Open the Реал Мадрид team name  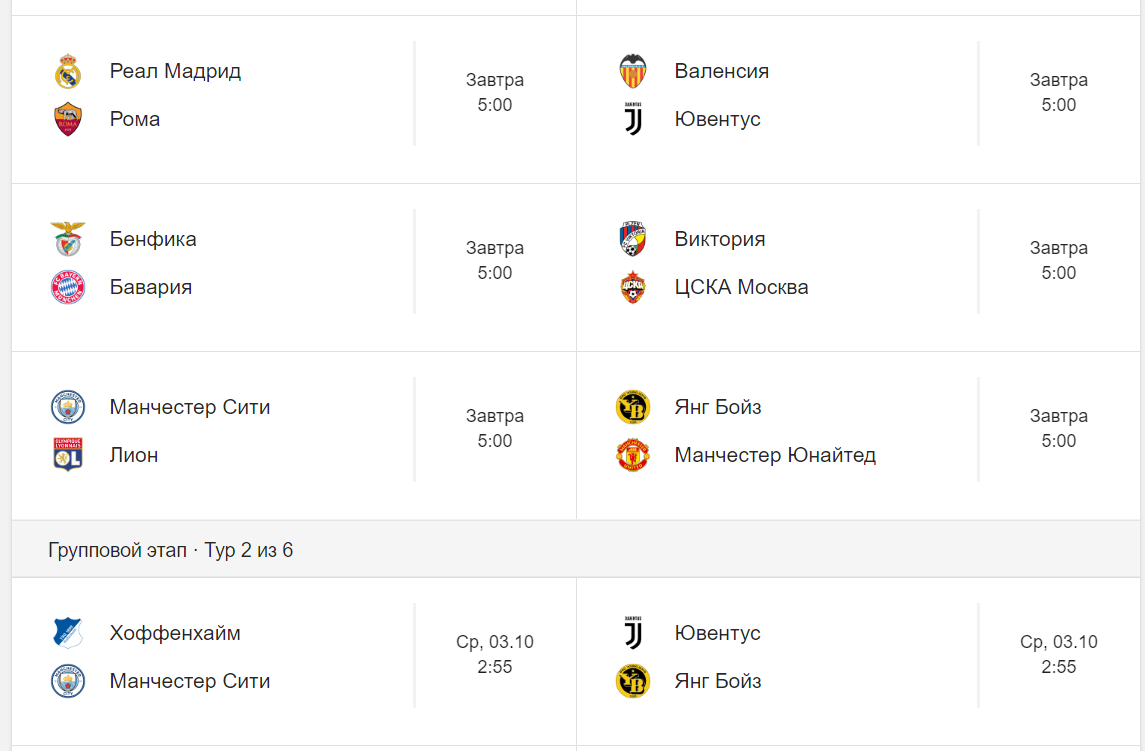point(175,71)
